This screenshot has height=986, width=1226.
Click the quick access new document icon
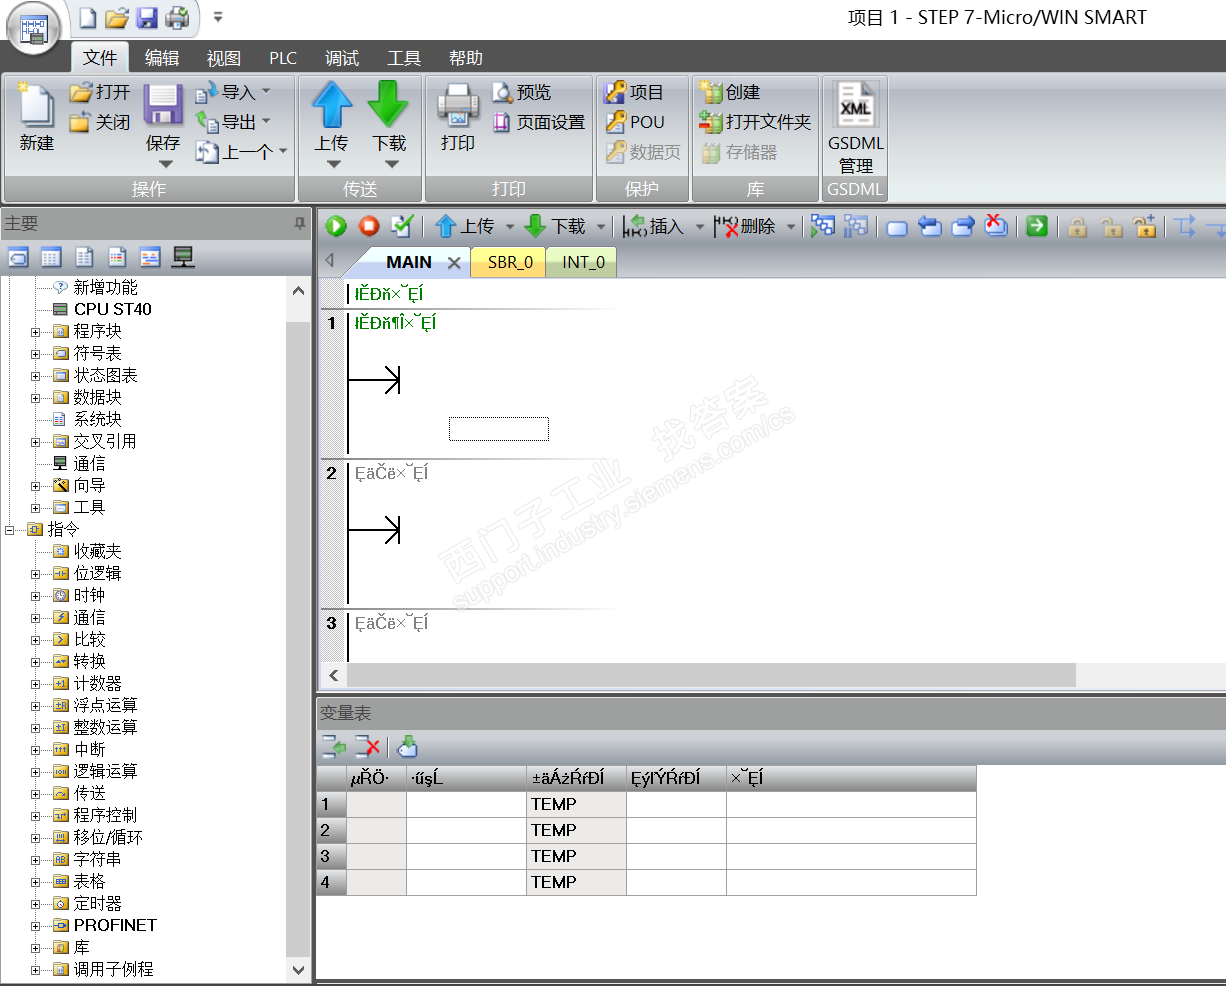click(x=89, y=17)
